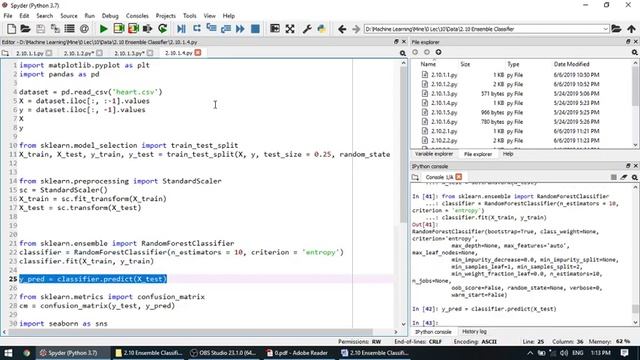
Task: Open Windows Start menu
Action: (8, 353)
